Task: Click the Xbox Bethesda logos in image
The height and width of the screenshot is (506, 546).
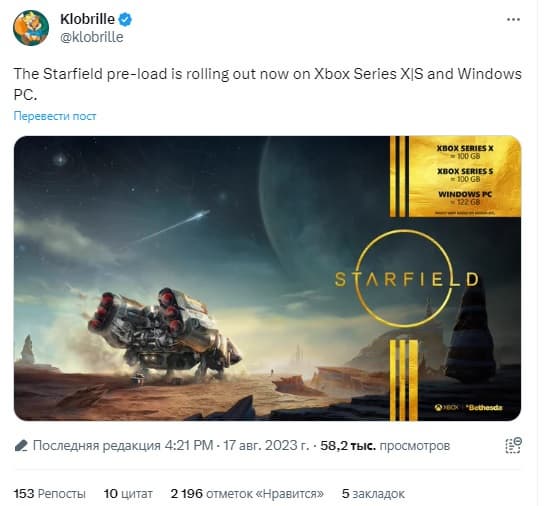Action: [468, 407]
